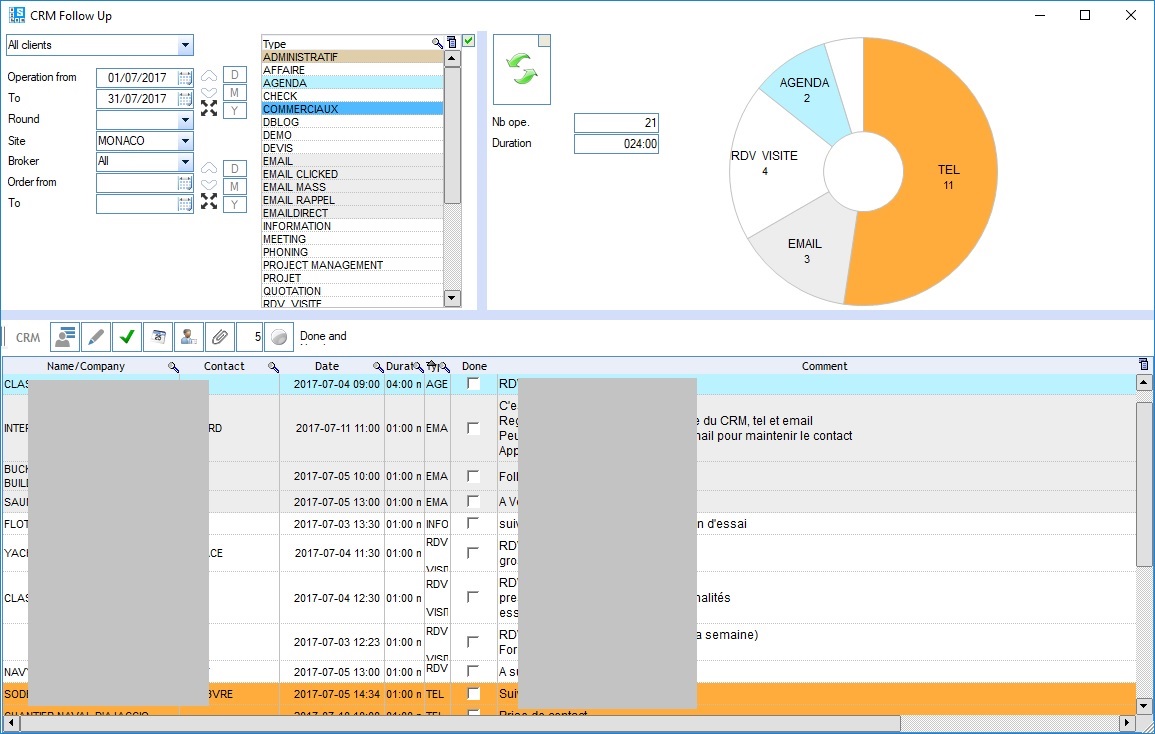Click the calendar icon in CRM toolbar
The image size is (1155, 734).
tap(157, 337)
